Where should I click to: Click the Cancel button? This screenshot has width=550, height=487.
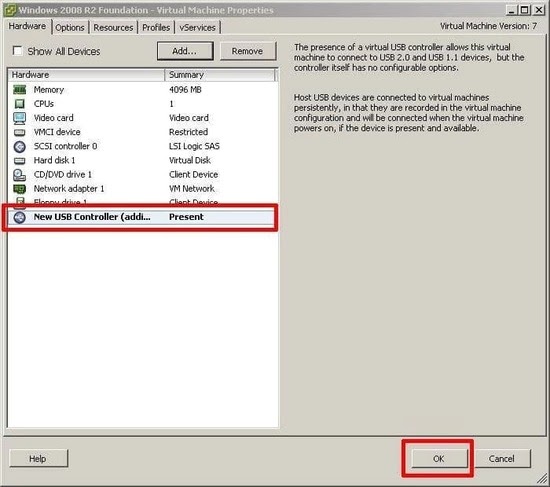(502, 459)
